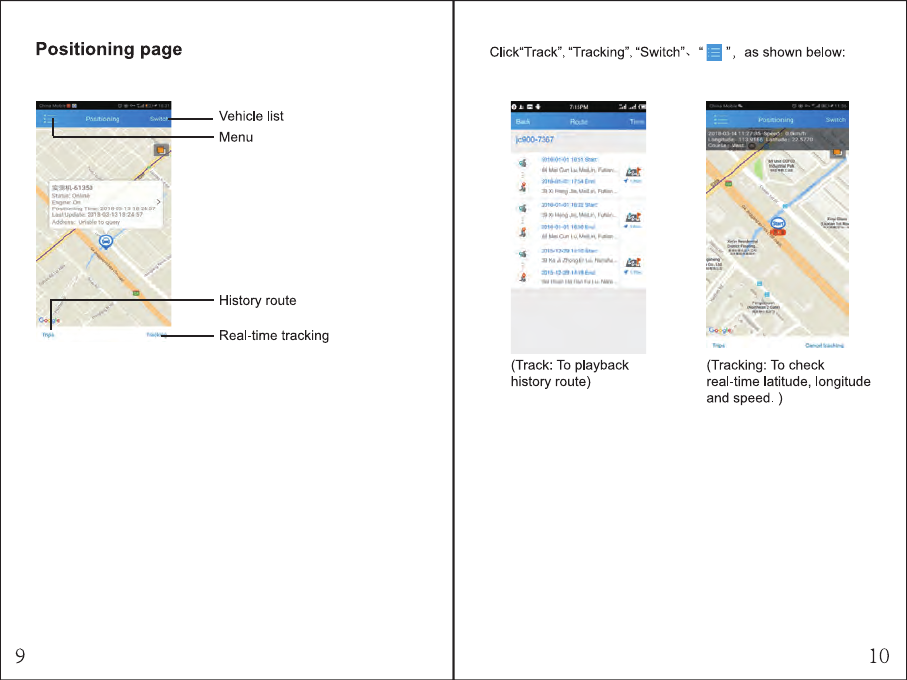Open Trips on the left Positioning screen
The height and width of the screenshot is (680, 907).
[48, 335]
